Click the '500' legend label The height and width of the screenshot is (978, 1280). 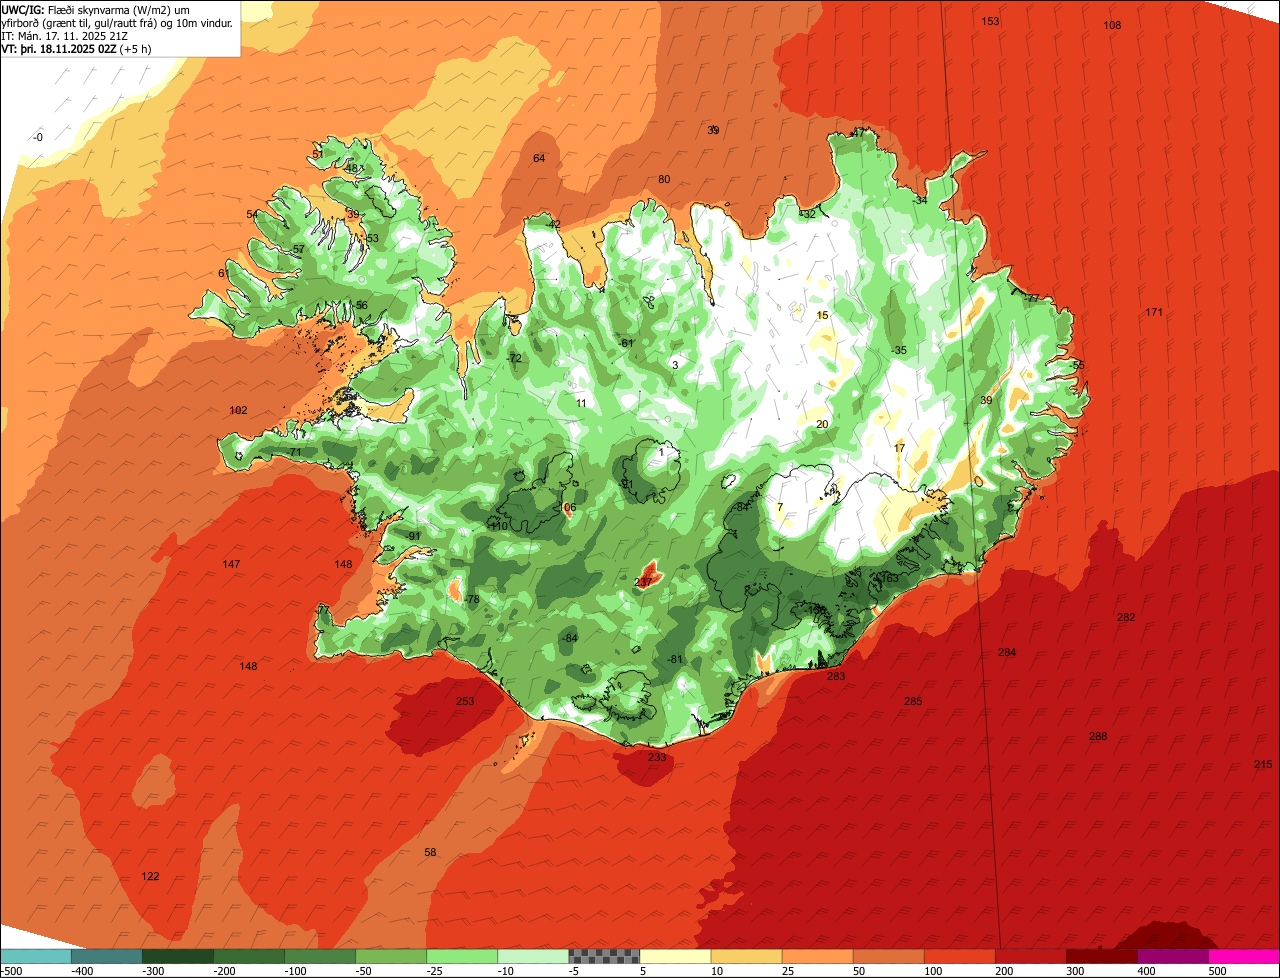click(1218, 971)
